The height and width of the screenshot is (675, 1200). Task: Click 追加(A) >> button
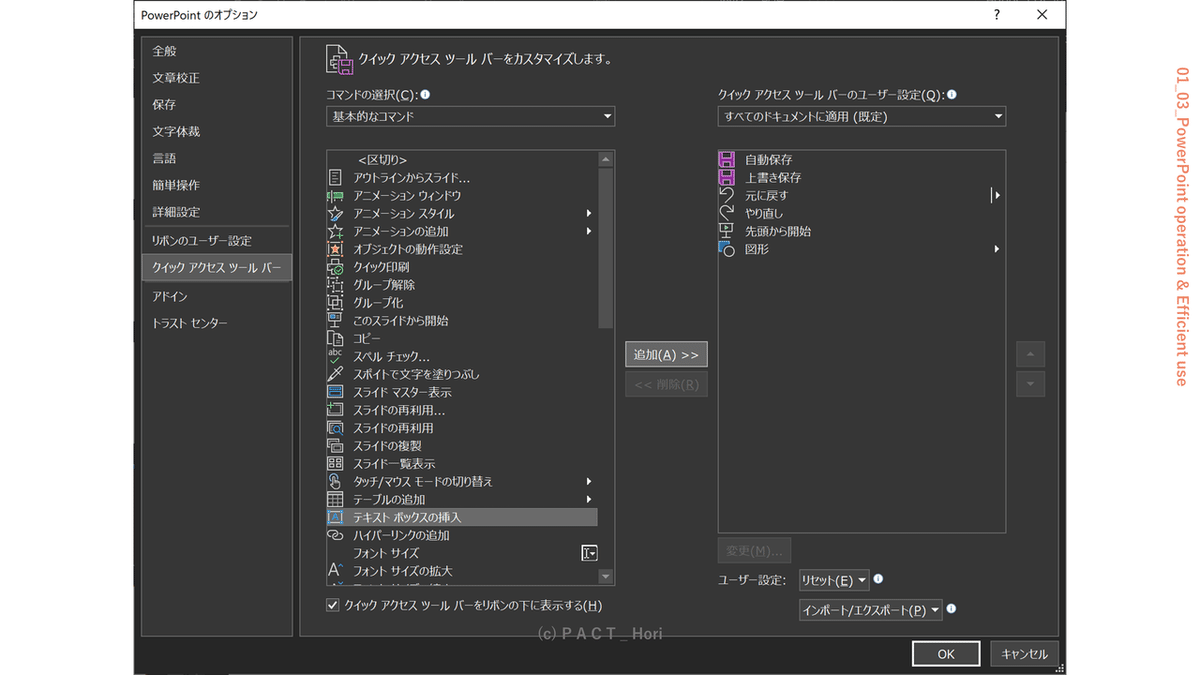666,355
